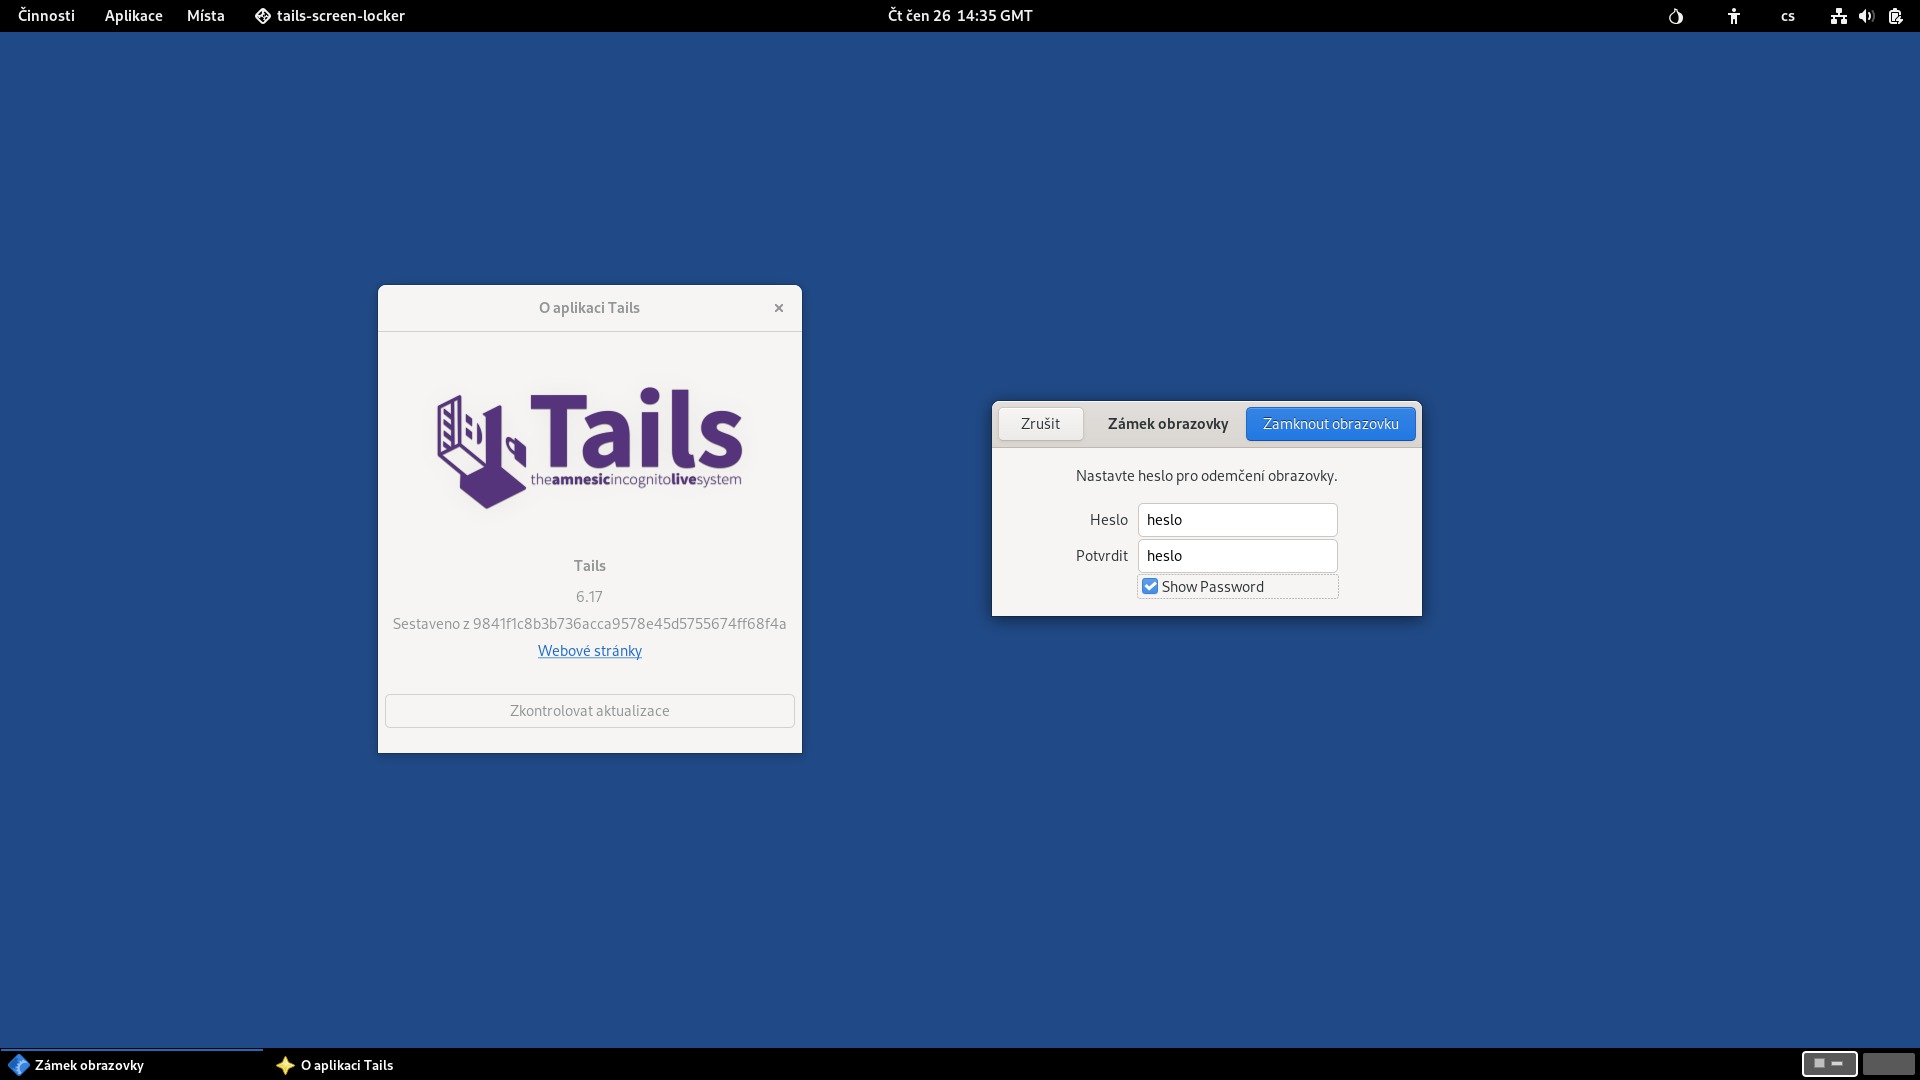Image resolution: width=1920 pixels, height=1080 pixels.
Task: Open the Webové stránky link
Action: (x=590, y=651)
